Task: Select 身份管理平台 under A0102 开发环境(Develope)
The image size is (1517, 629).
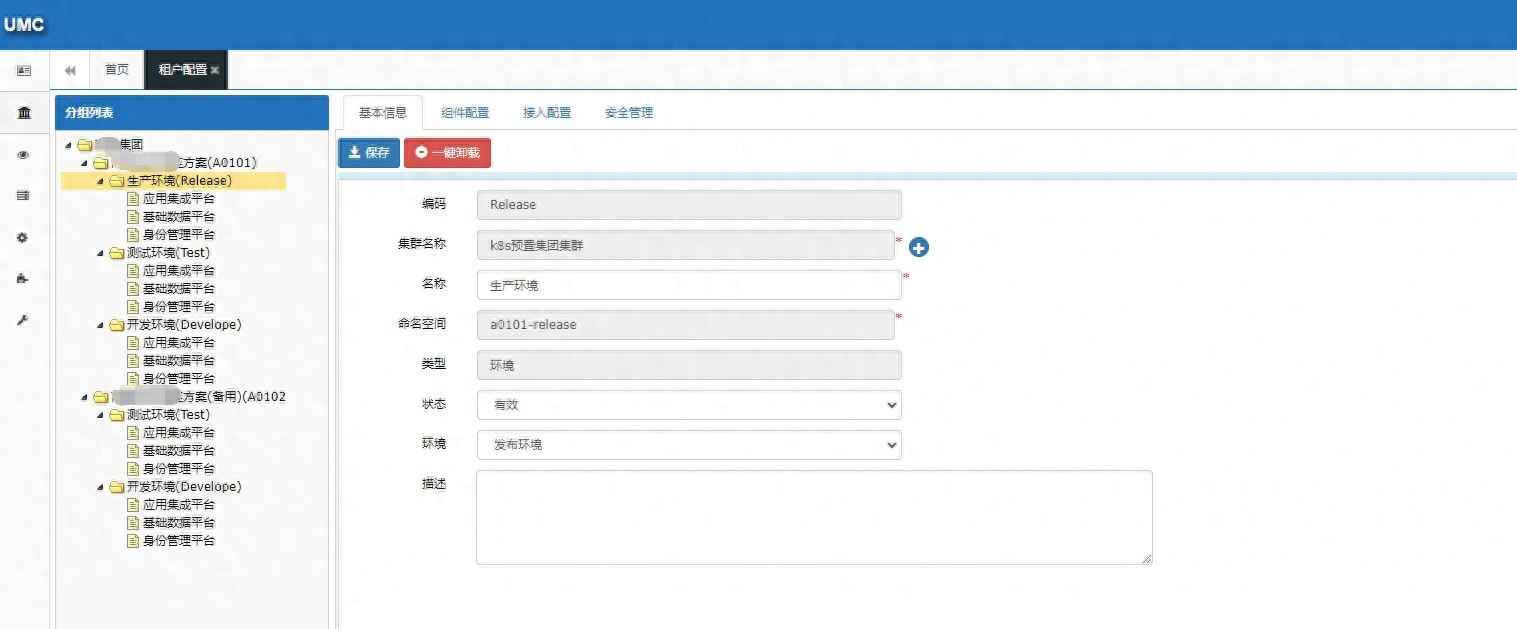Action: [179, 541]
